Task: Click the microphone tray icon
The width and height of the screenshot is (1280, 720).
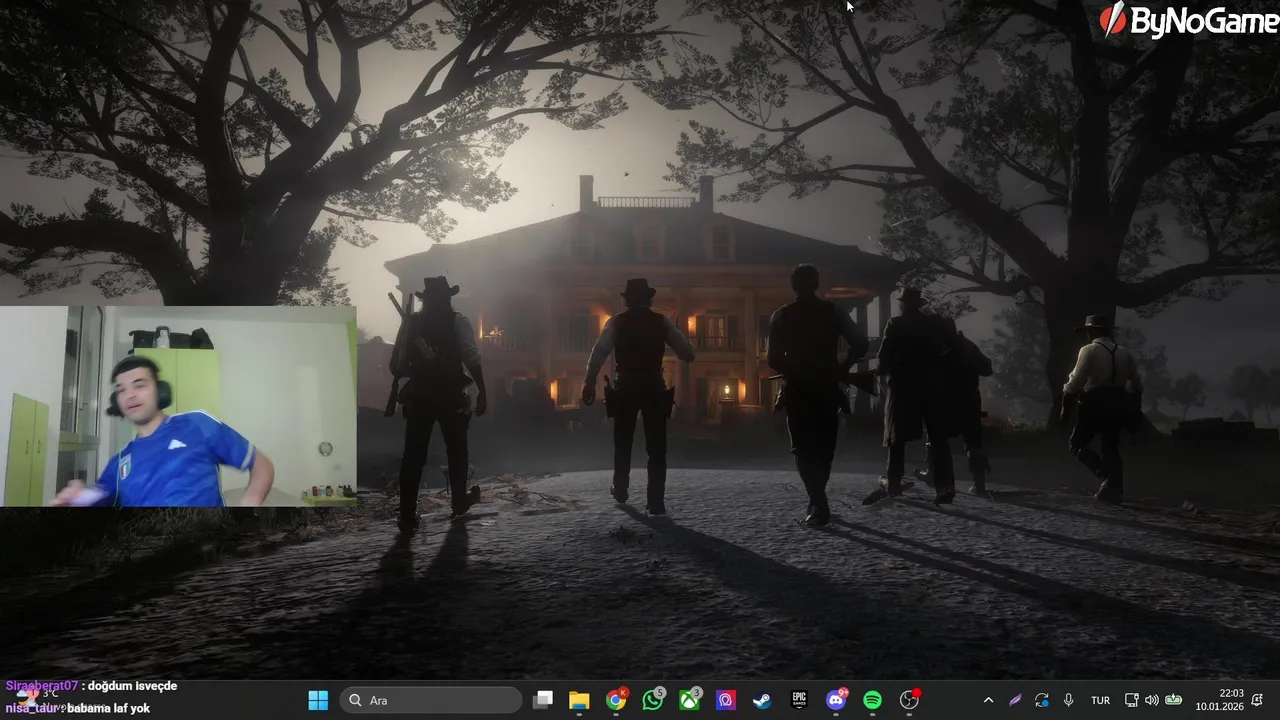Action: coord(1069,700)
